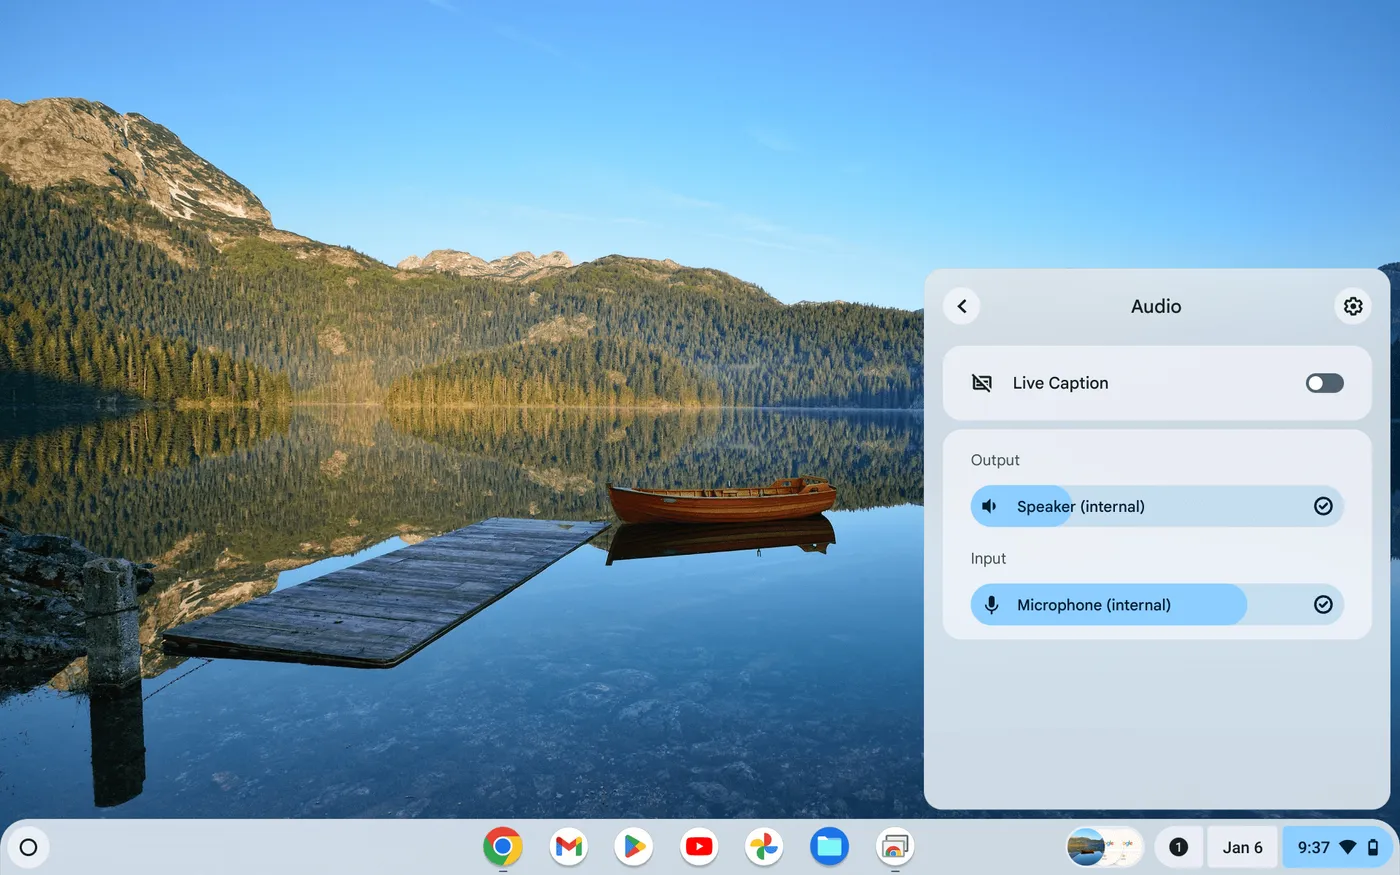Open Google Photos from the shelf
The width and height of the screenshot is (1400, 875).
(x=764, y=847)
